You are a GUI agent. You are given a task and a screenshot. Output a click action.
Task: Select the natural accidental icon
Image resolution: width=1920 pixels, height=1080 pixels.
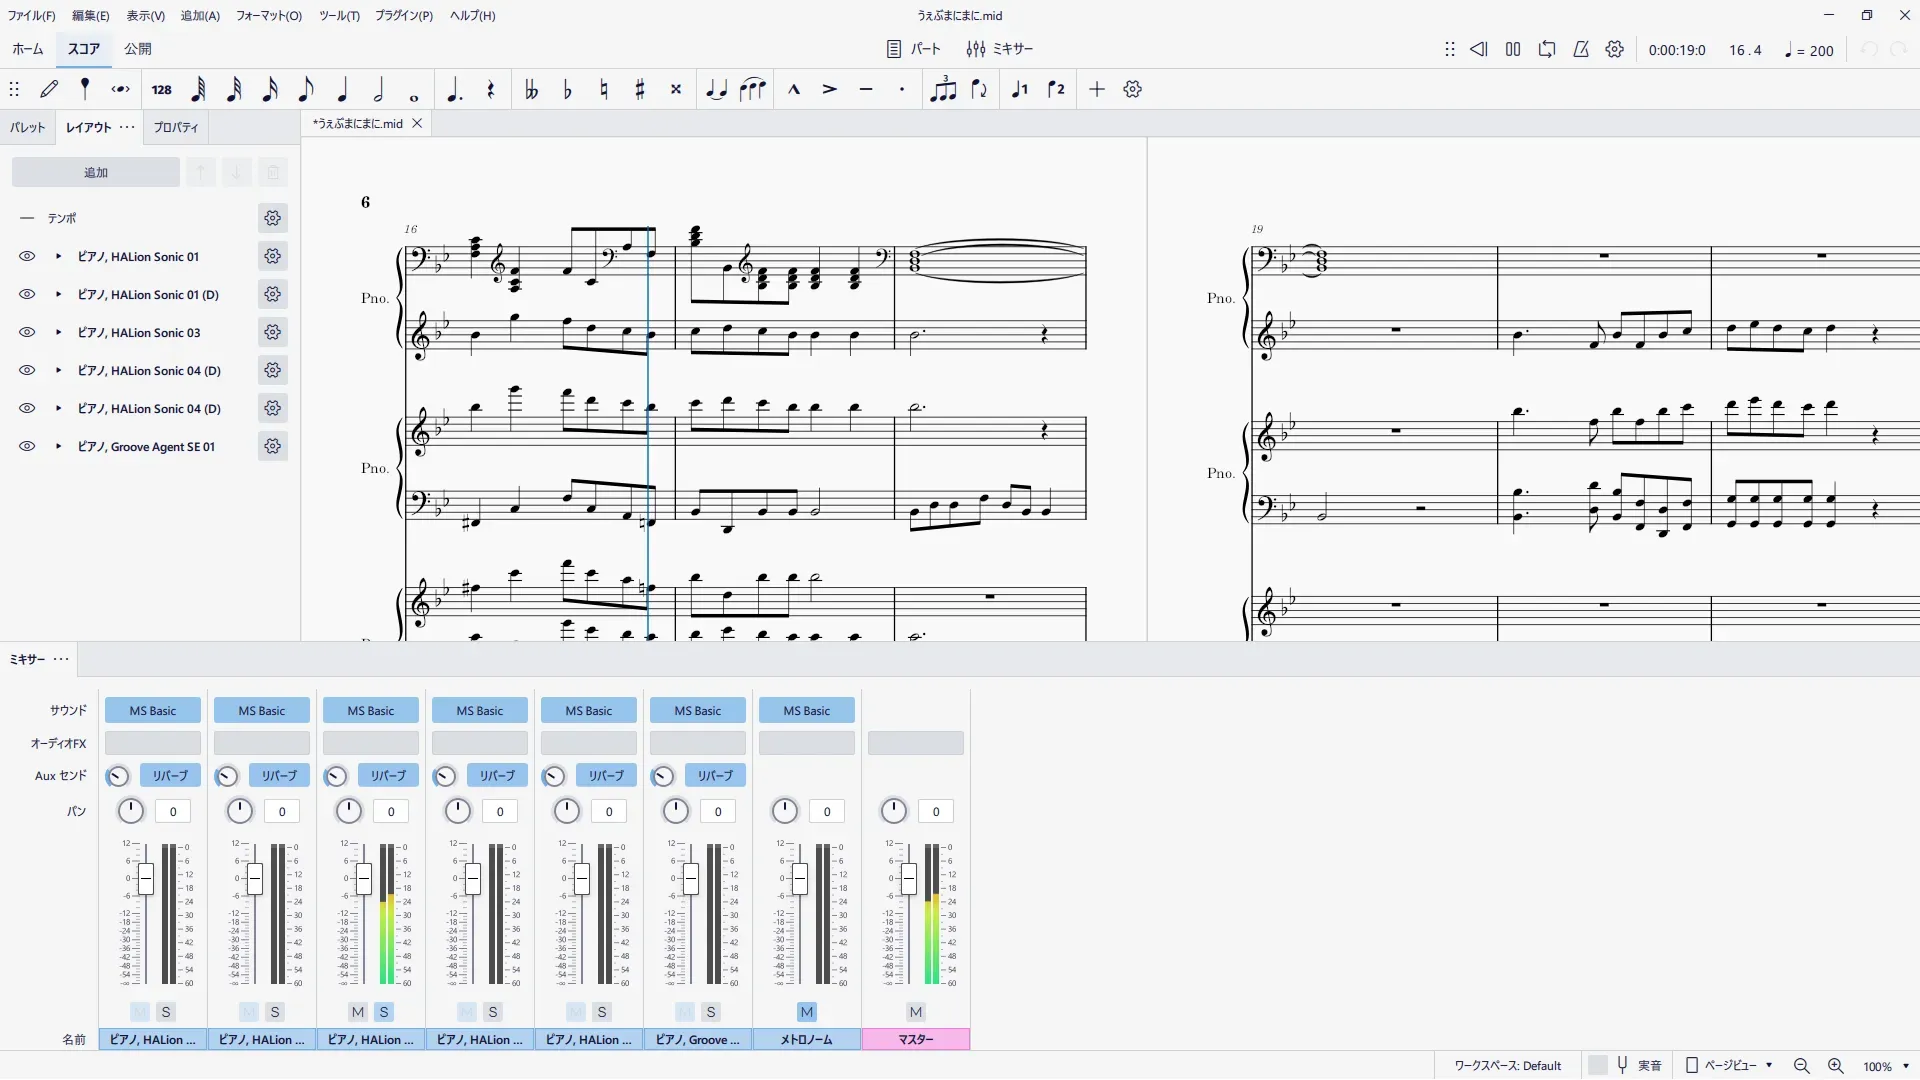click(604, 90)
